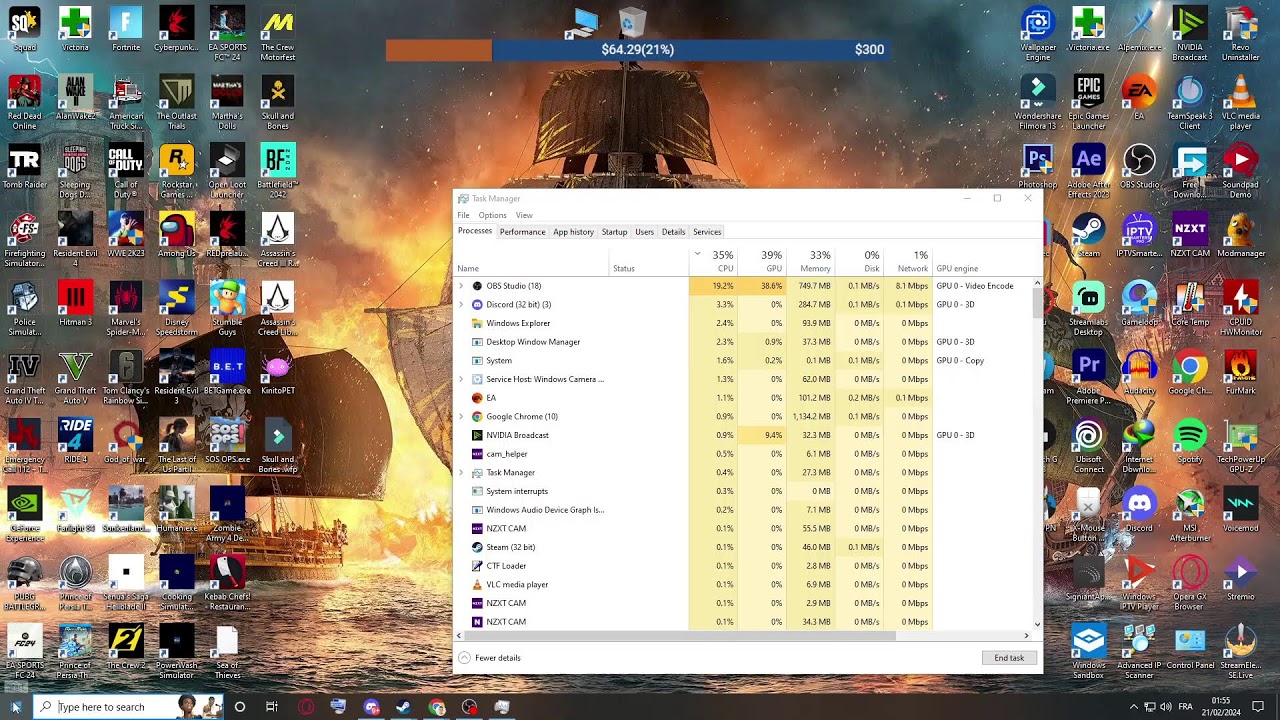Sort processes by the Memory column header

click(811, 262)
